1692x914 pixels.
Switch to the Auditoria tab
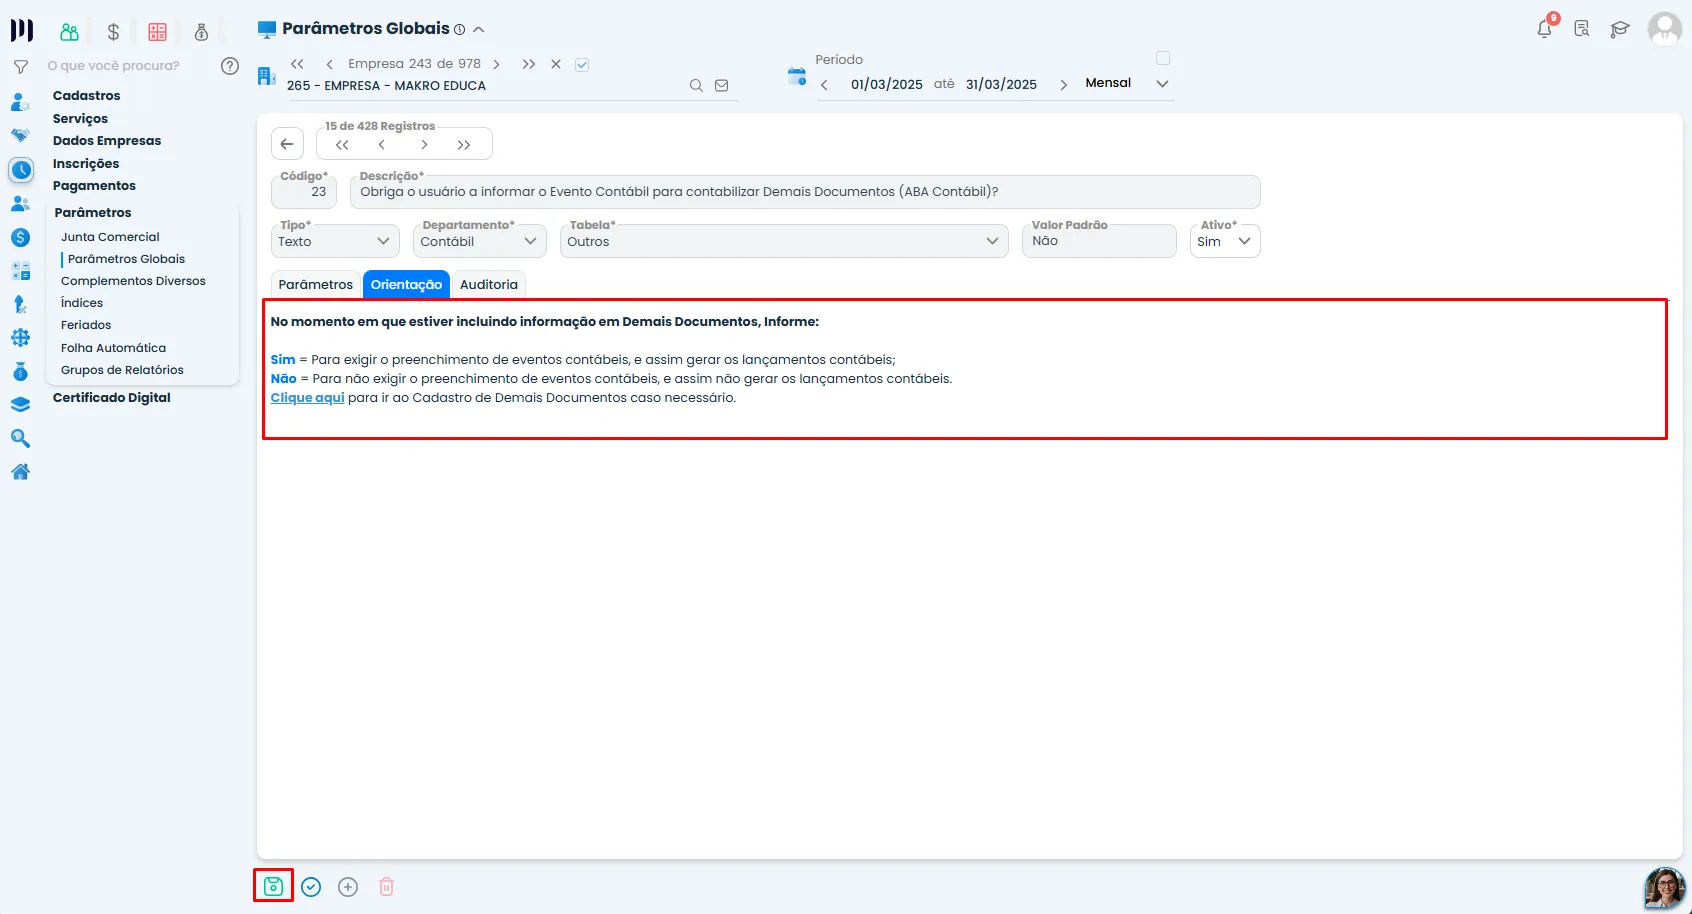point(489,284)
